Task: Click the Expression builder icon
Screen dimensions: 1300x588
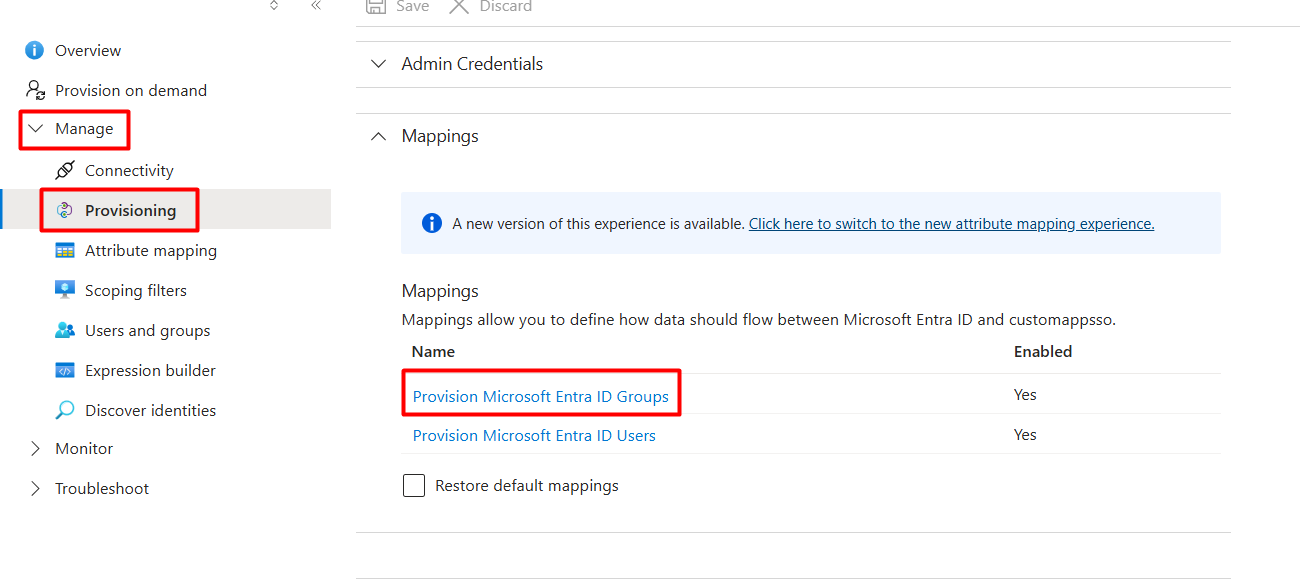Action: tap(65, 370)
